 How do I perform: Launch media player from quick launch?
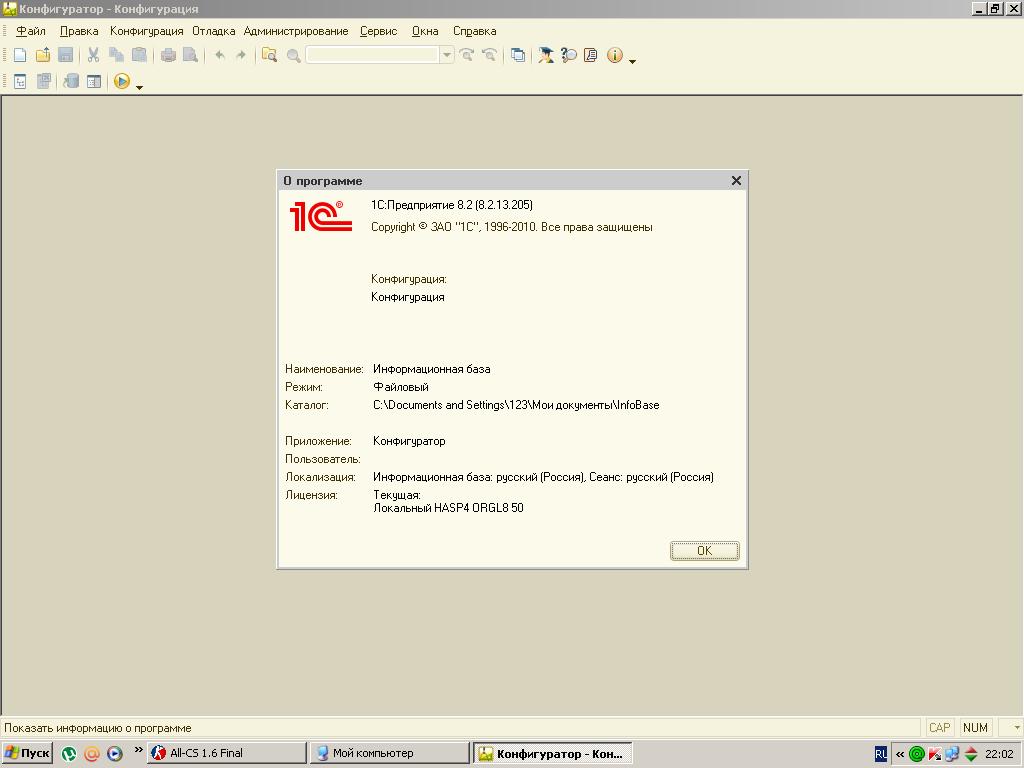pos(114,754)
